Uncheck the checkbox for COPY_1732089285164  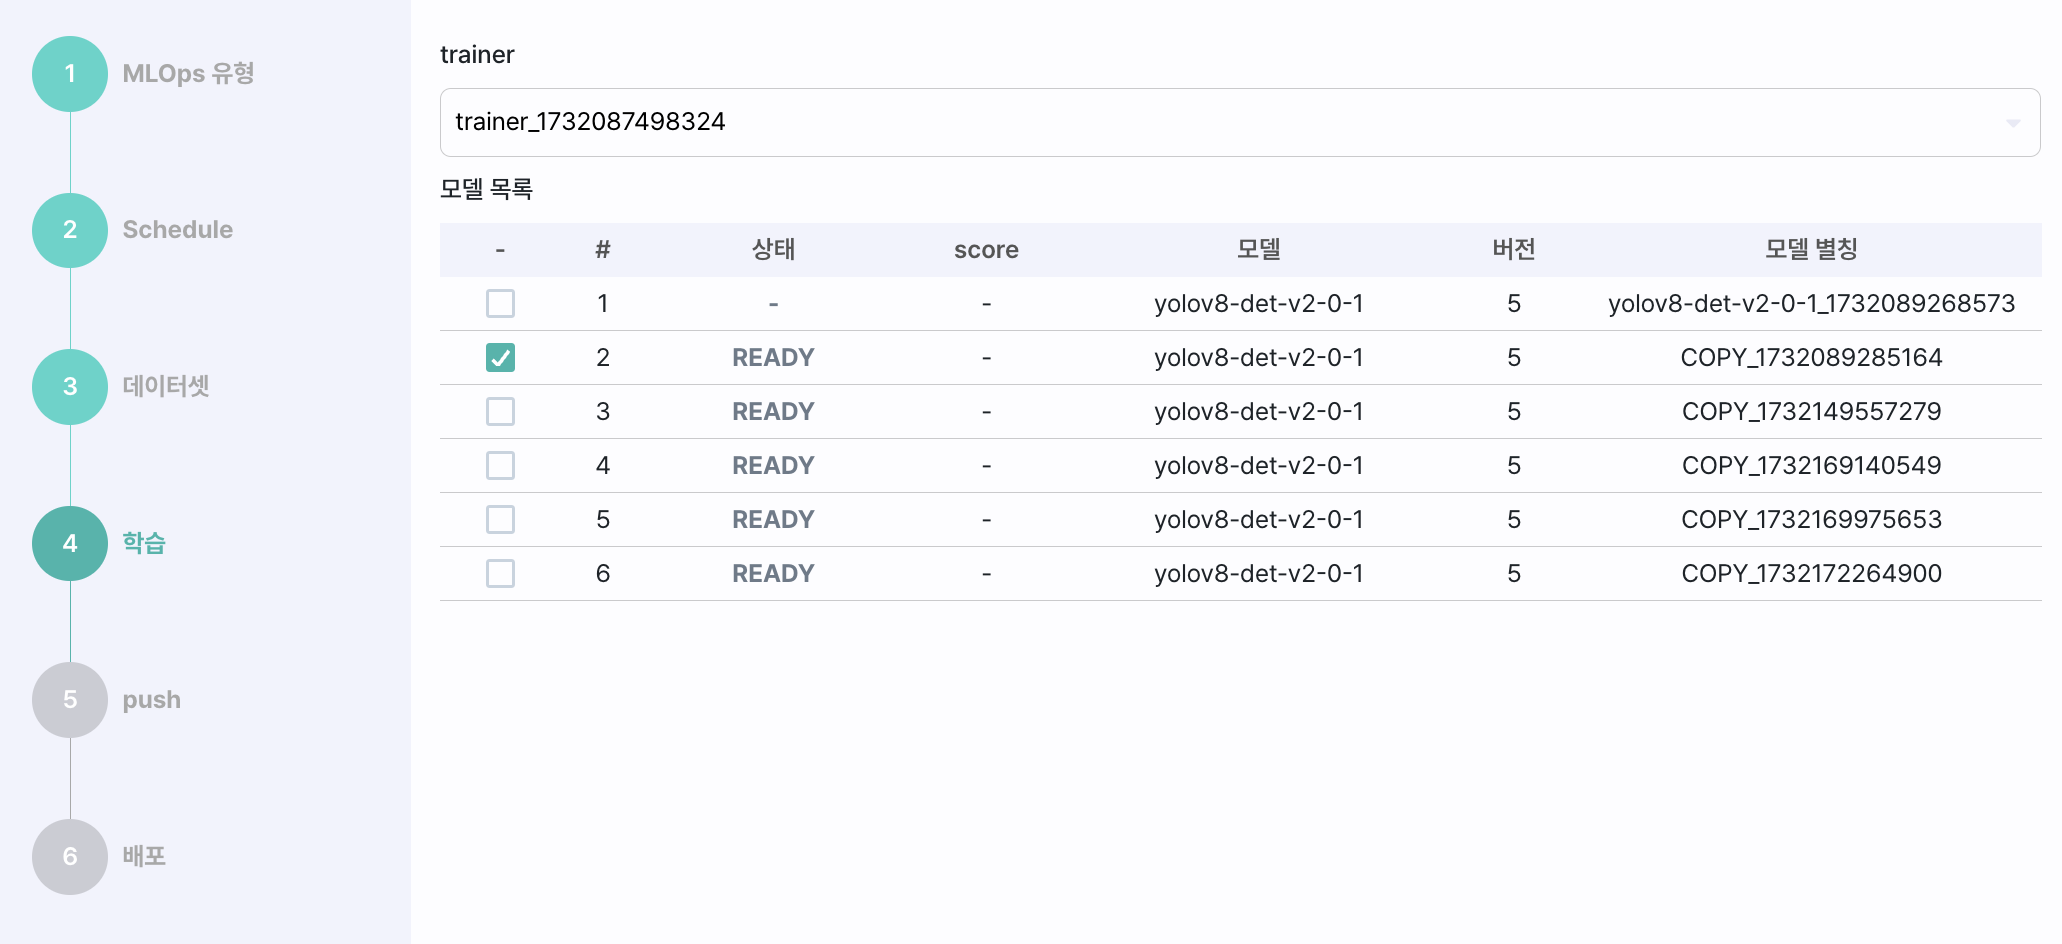tap(500, 357)
